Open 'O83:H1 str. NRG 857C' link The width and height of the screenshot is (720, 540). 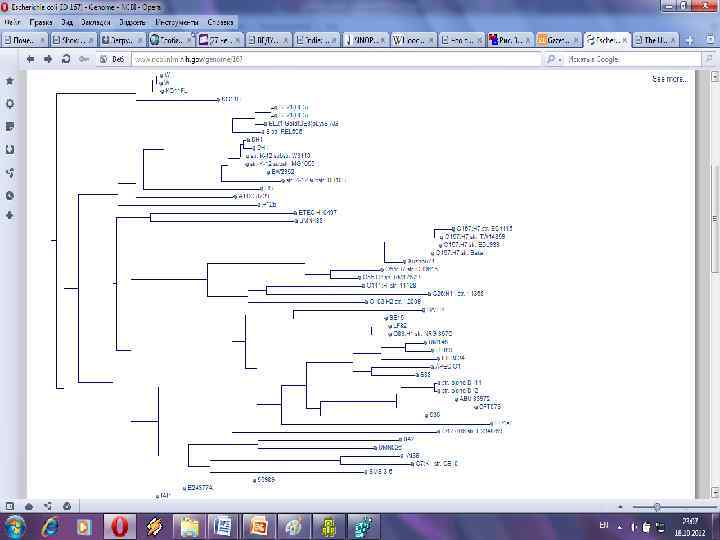(422, 333)
